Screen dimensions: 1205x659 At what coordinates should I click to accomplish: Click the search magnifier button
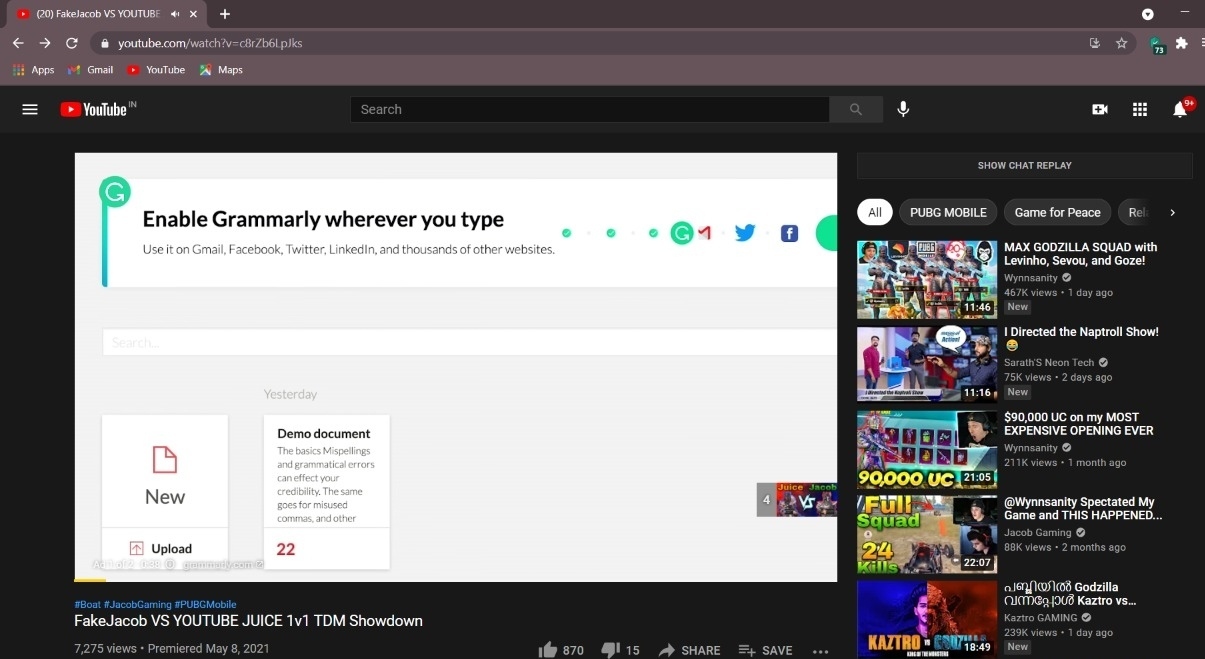click(x=856, y=109)
